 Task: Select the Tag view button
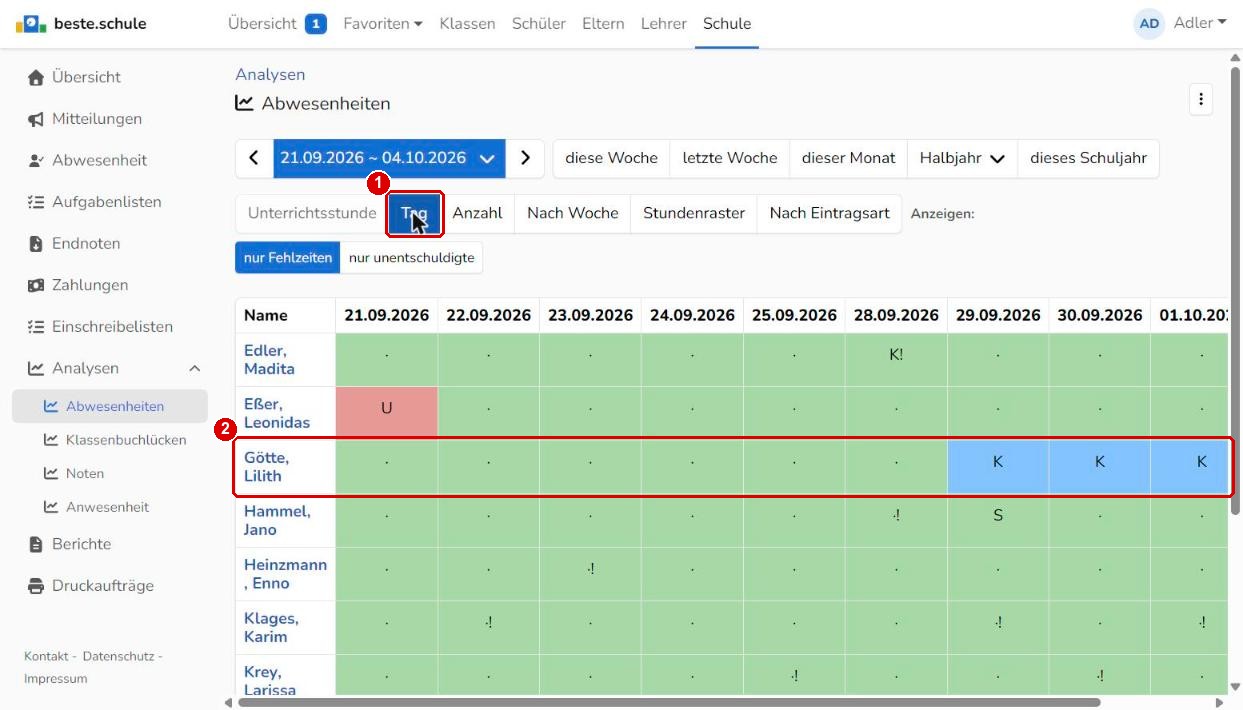[x=414, y=213]
